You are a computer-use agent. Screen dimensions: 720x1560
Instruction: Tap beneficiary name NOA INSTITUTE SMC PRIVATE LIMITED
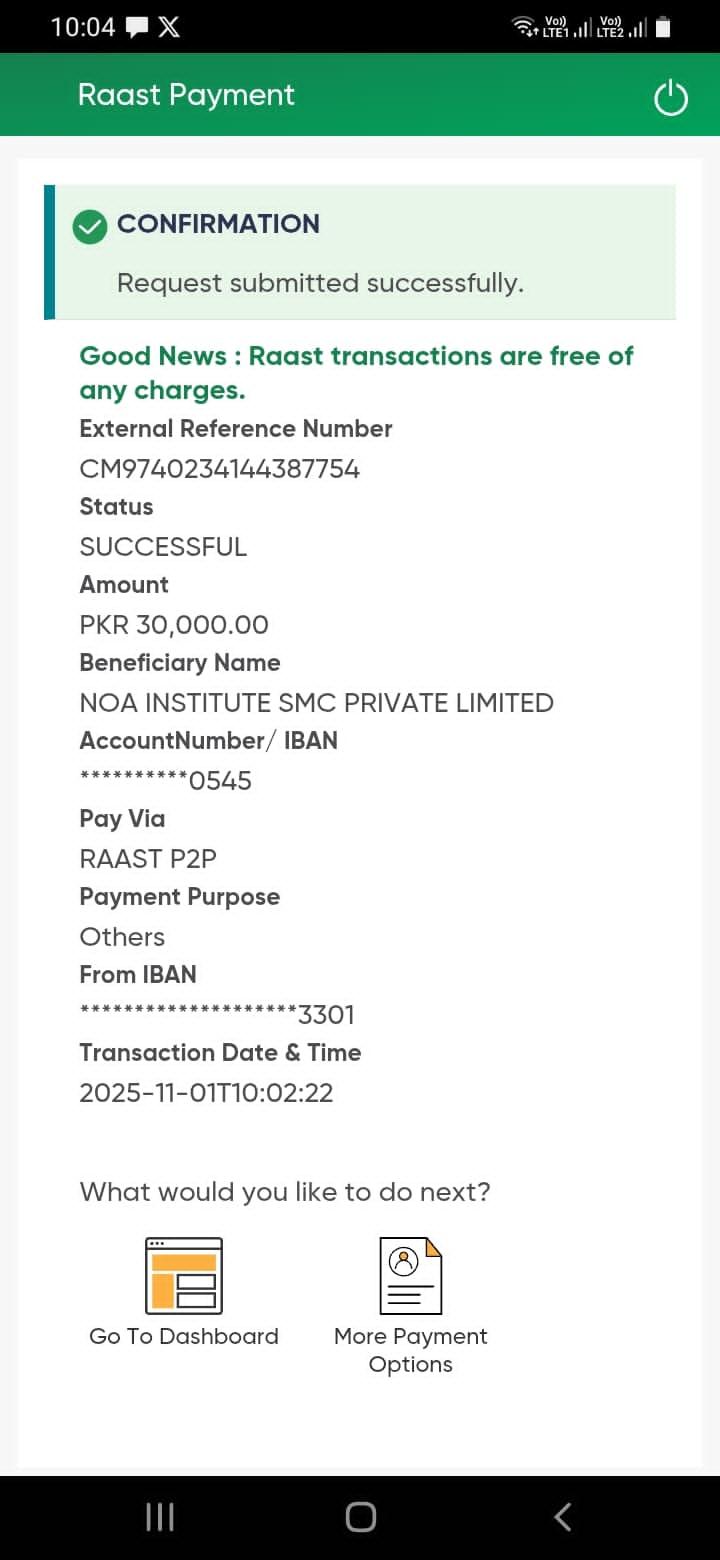click(x=316, y=703)
